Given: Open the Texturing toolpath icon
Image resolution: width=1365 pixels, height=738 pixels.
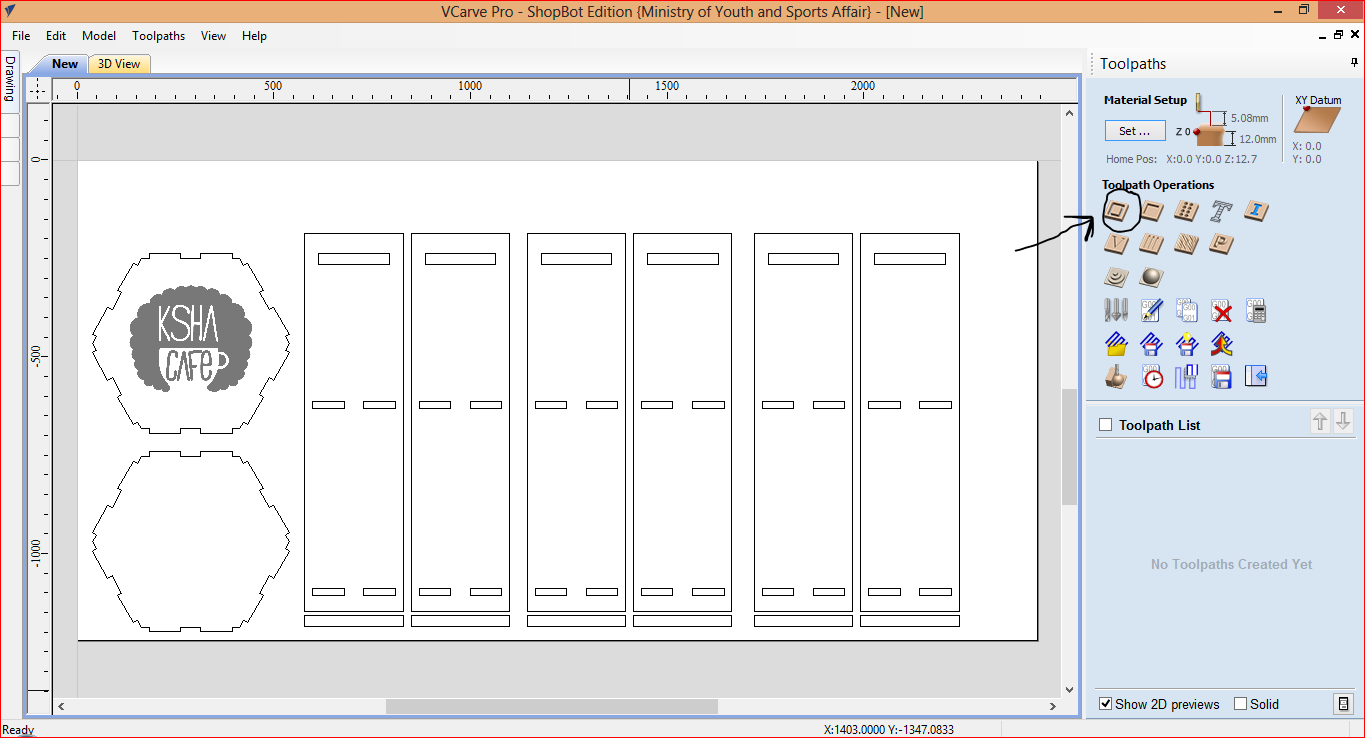Looking at the screenshot, I should pos(1186,243).
